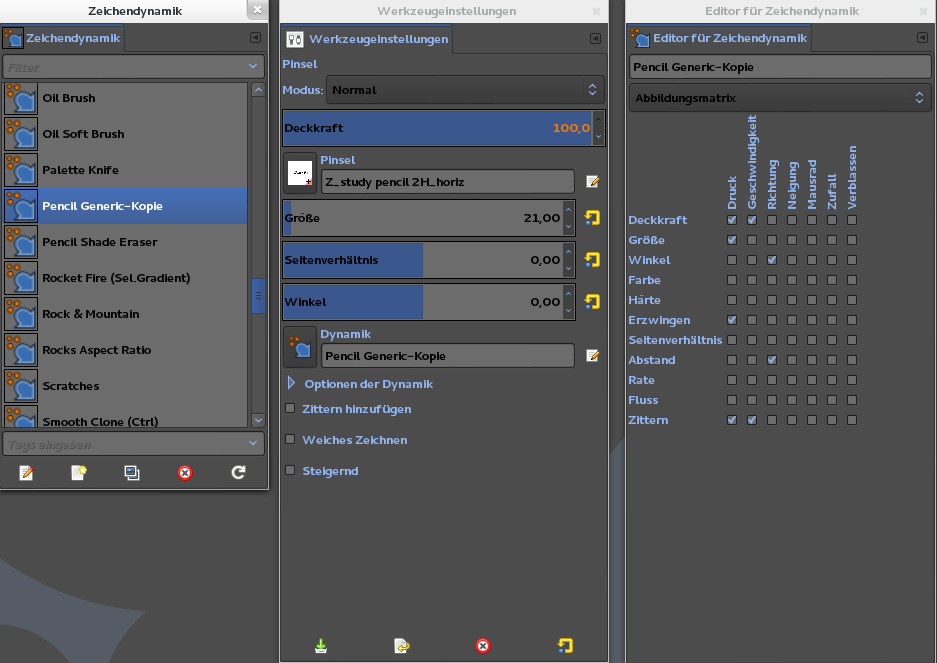937x663 pixels.
Task: Decrease Winkel with the down stepper arrow
Action: tap(569, 310)
